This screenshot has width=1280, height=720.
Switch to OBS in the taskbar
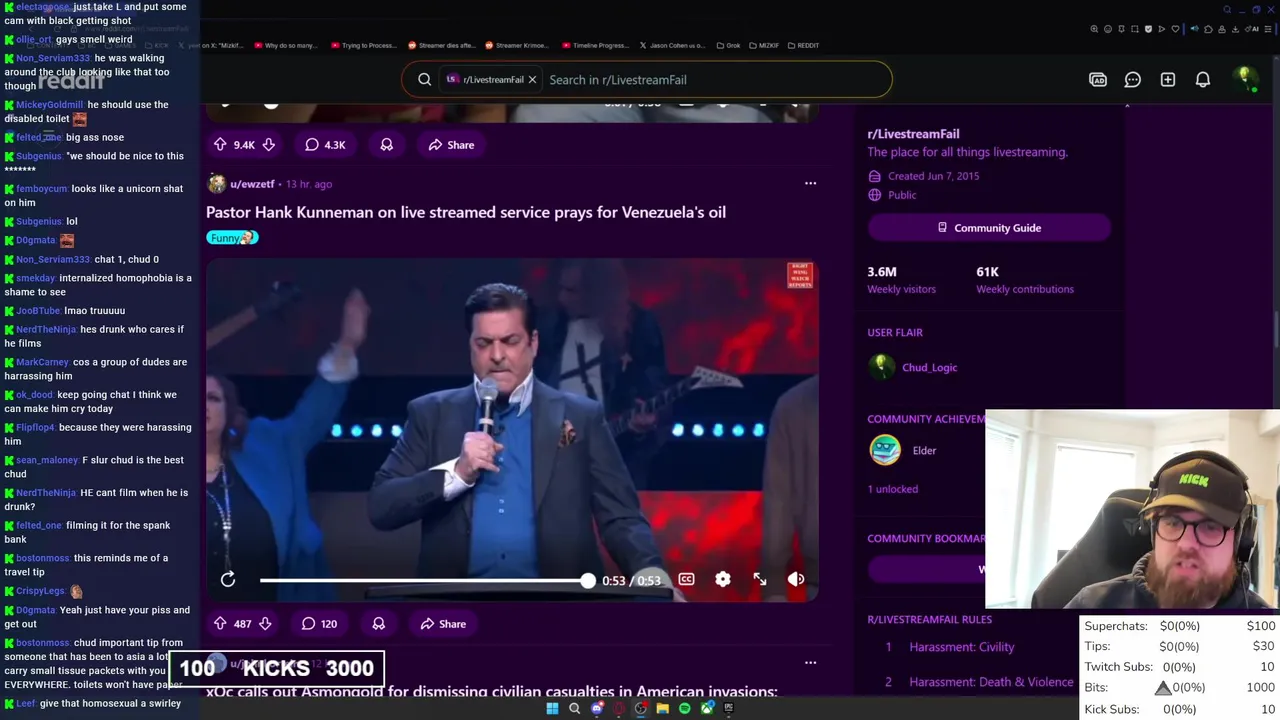point(640,708)
